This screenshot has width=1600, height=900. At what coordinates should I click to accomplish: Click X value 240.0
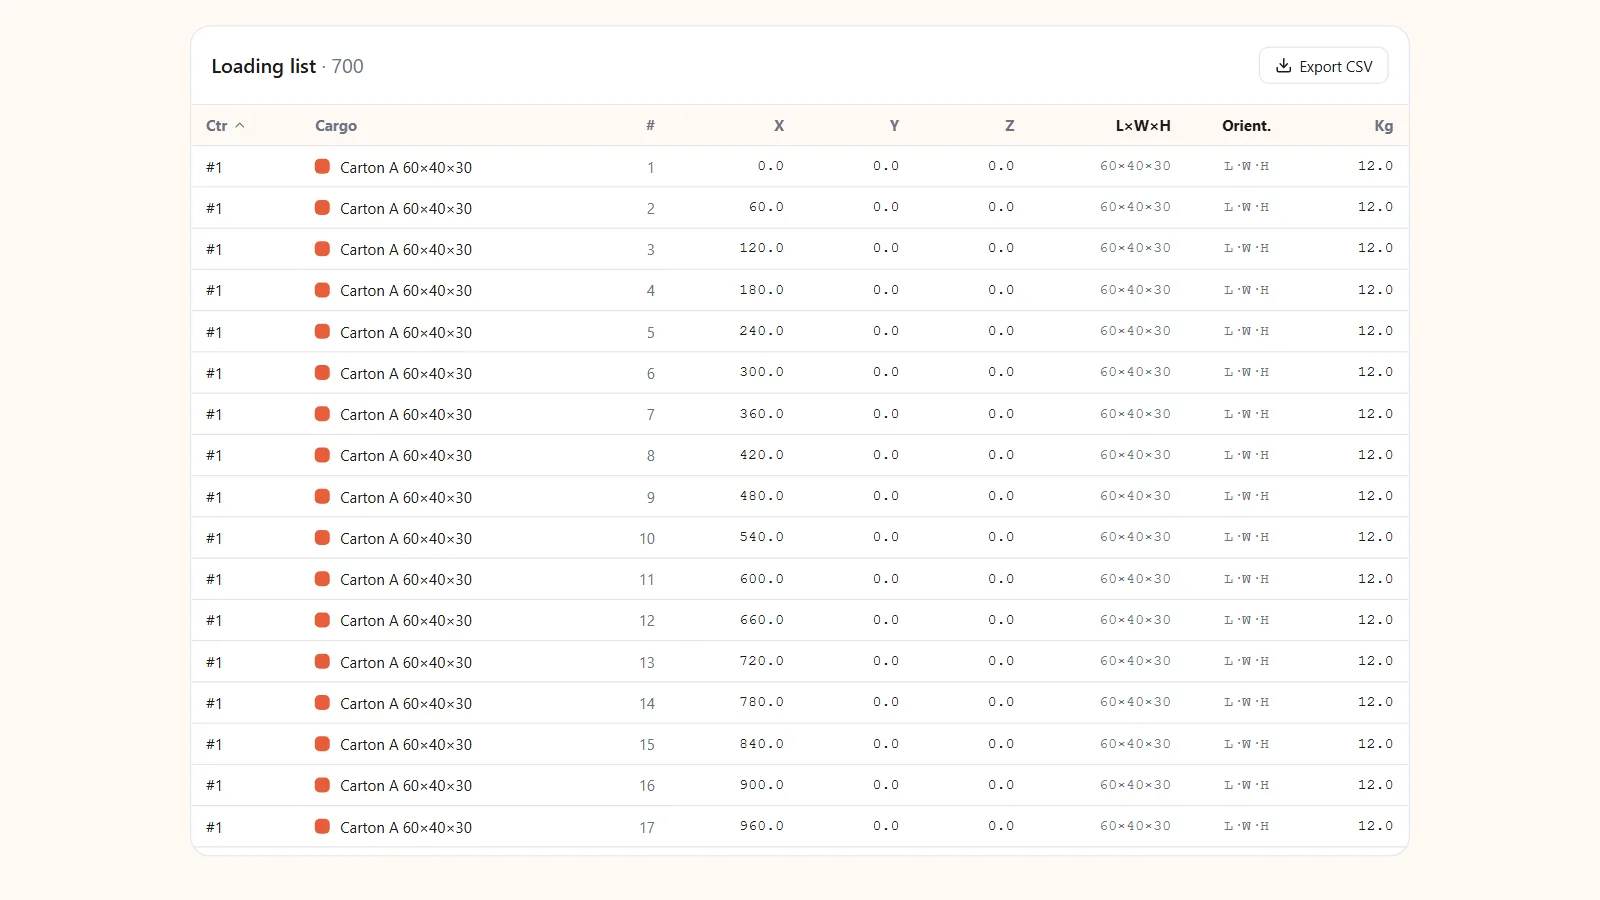coord(762,331)
